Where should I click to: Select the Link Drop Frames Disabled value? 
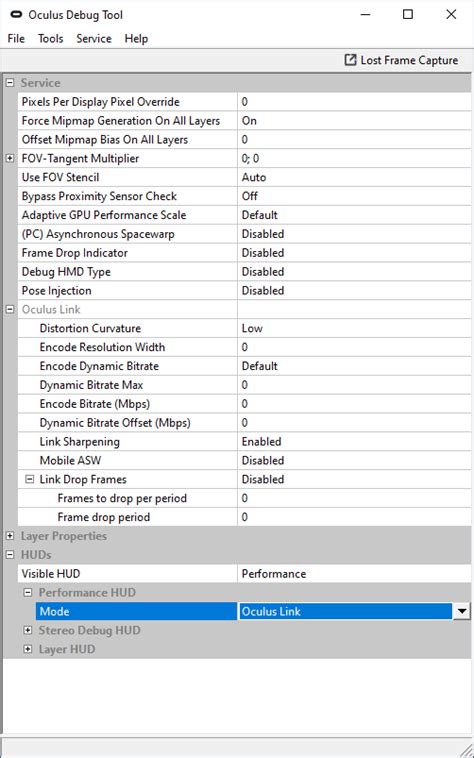point(354,479)
